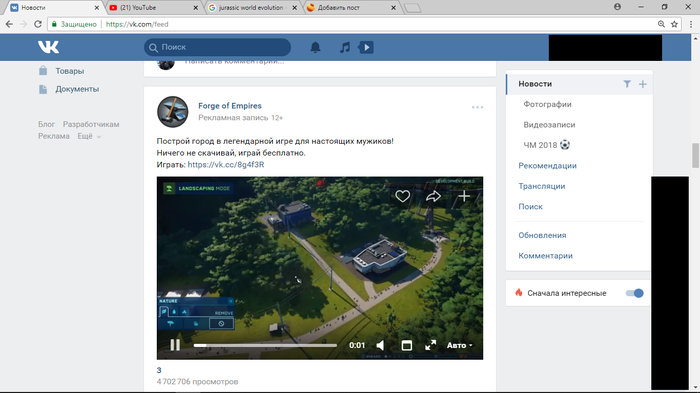
Task: Switch to jurassic world evolution tab
Action: (x=252, y=8)
